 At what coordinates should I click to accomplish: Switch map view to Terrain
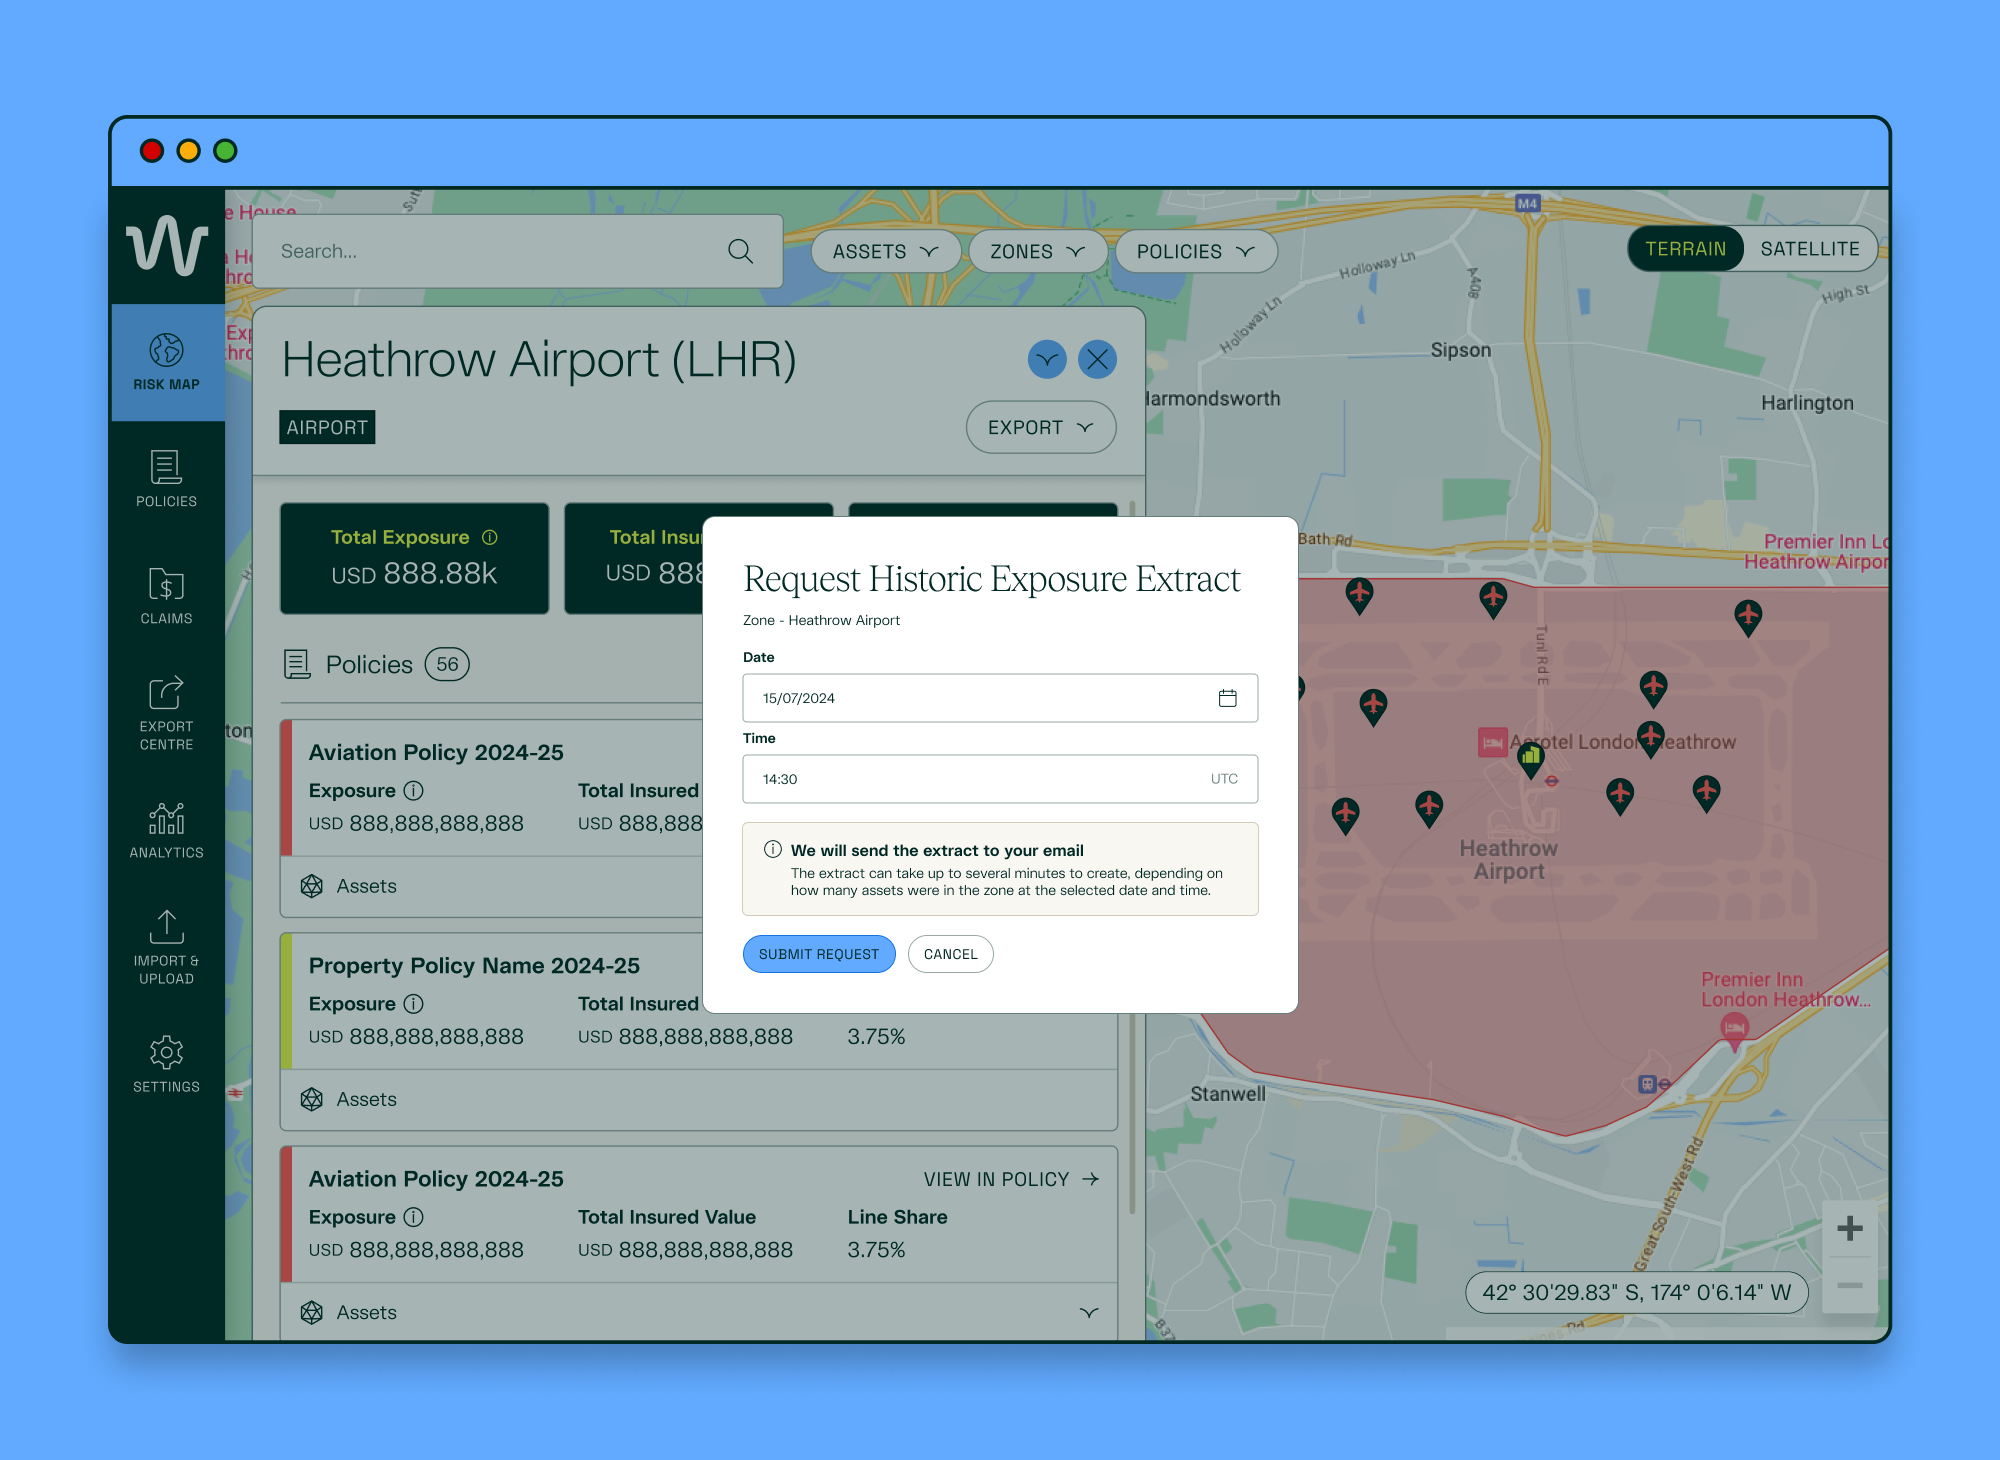1686,249
